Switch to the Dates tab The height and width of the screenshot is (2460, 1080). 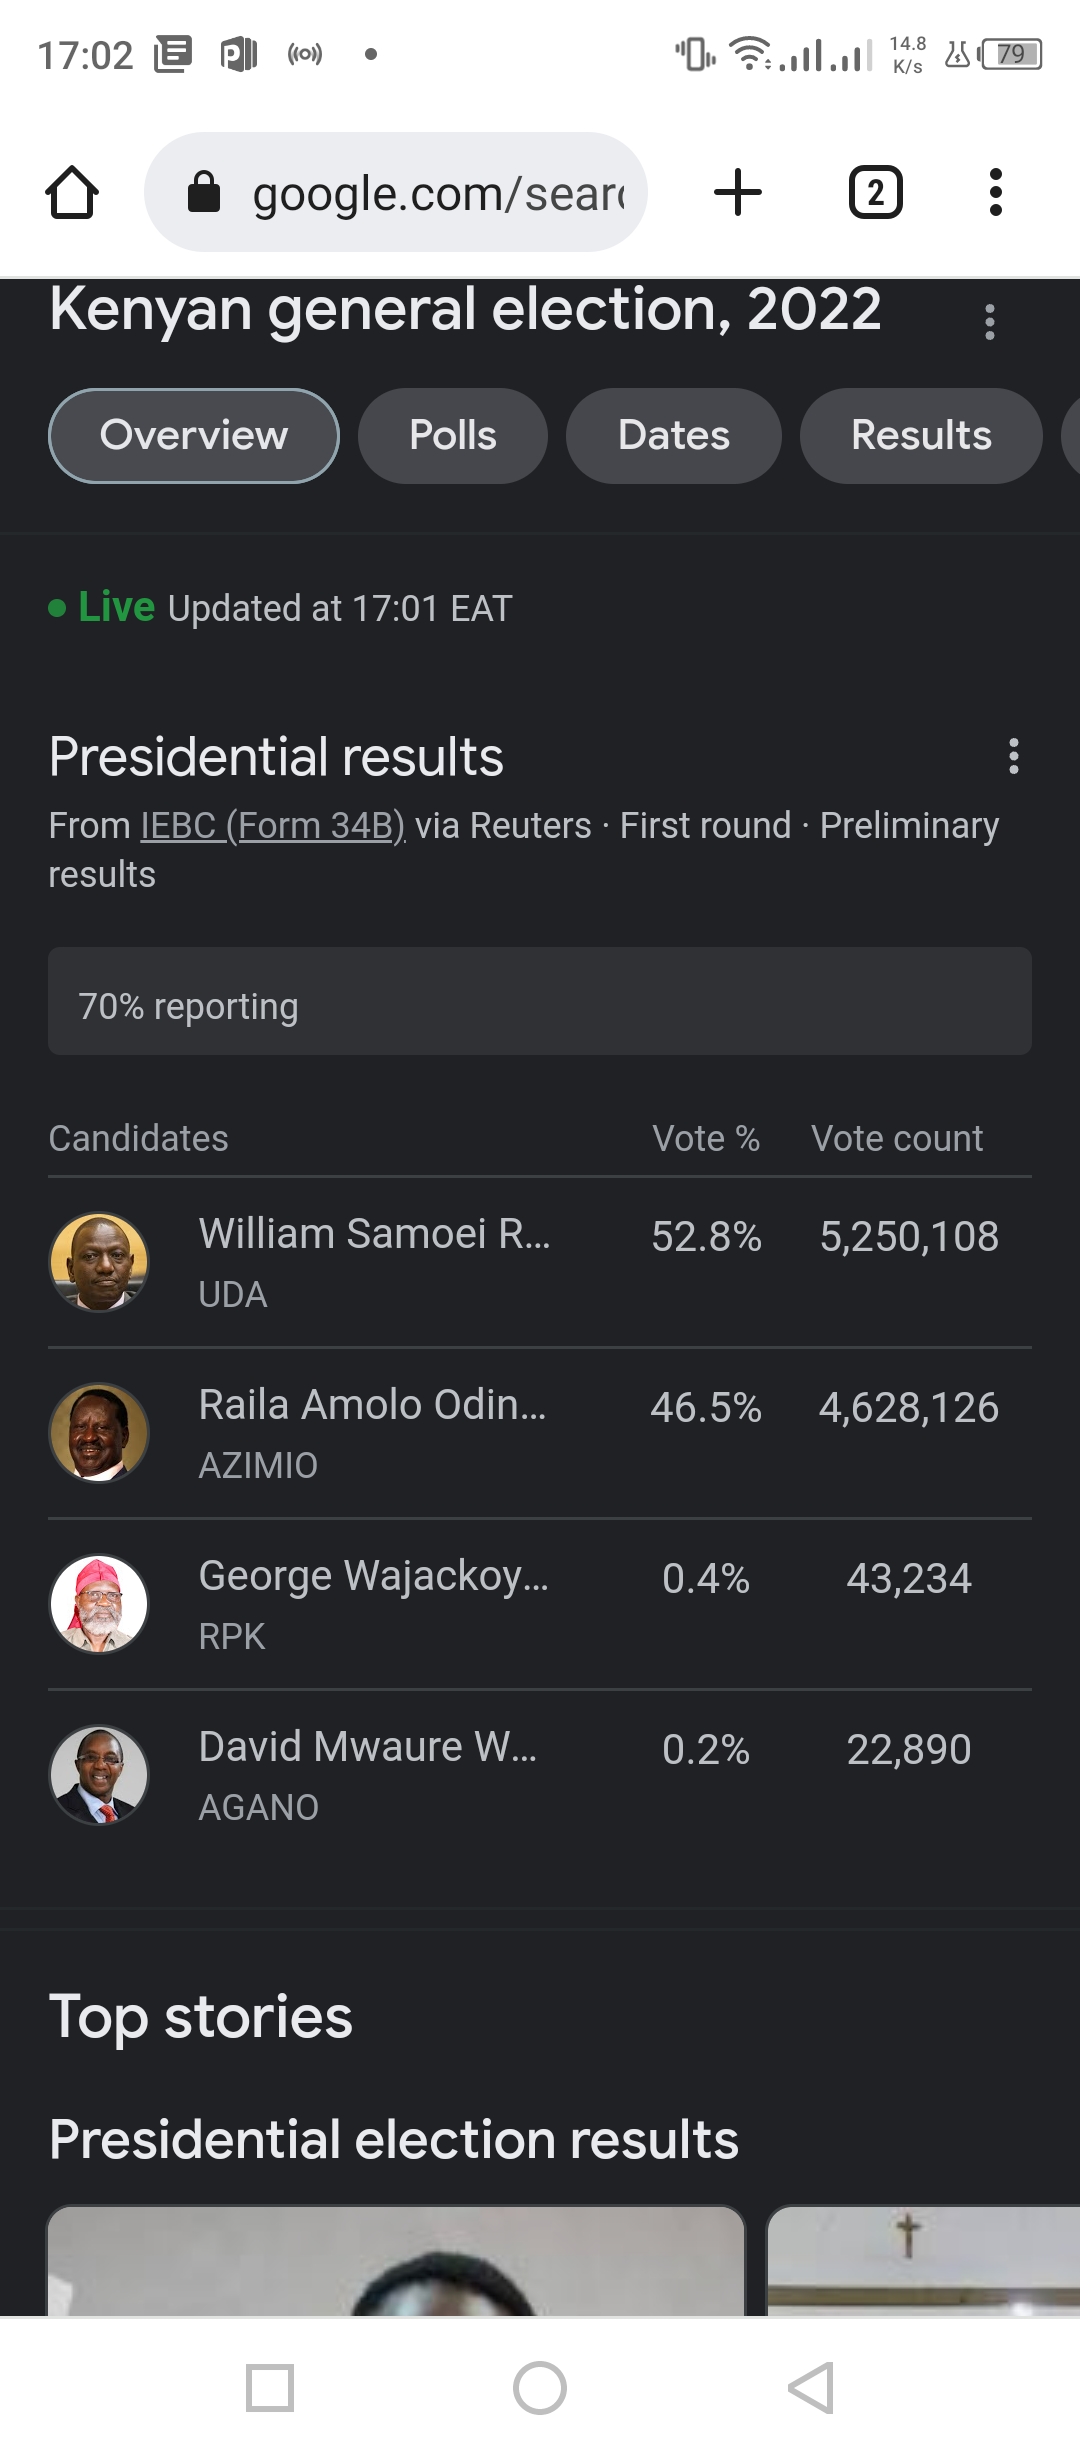click(674, 436)
